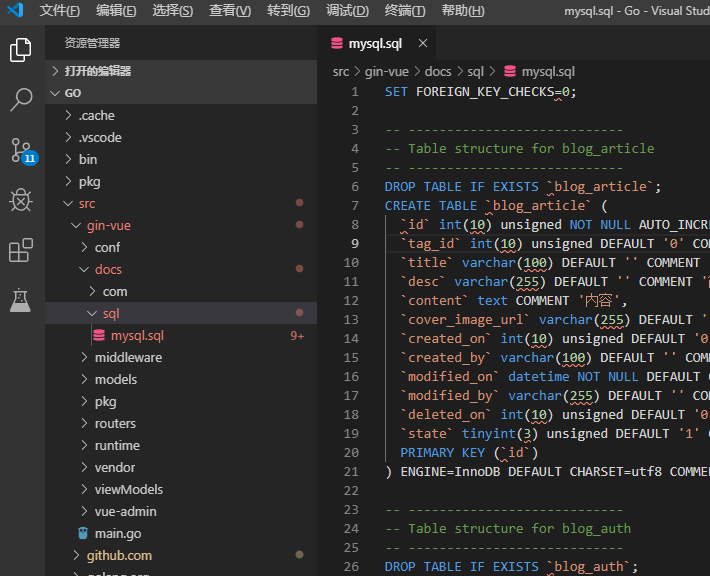The height and width of the screenshot is (576, 710).
Task: Open the Extensions view icon
Action: click(x=21, y=250)
